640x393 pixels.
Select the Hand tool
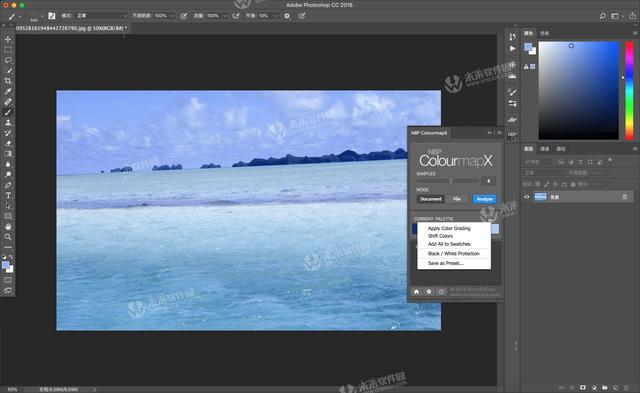(8, 226)
